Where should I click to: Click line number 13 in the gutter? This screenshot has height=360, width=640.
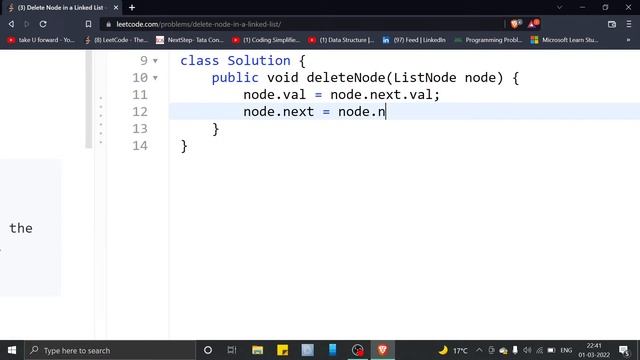point(140,129)
